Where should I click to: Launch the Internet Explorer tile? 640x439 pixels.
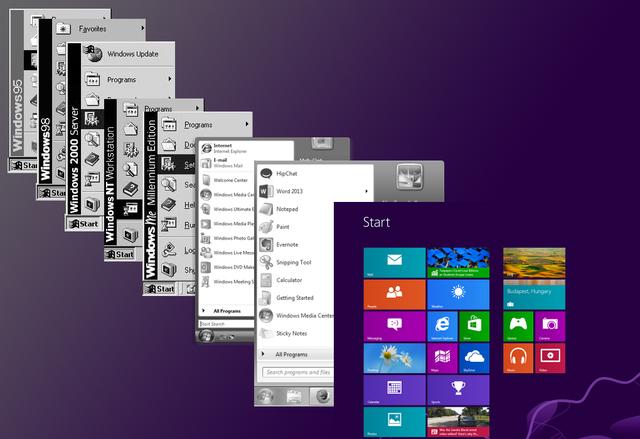click(443, 326)
